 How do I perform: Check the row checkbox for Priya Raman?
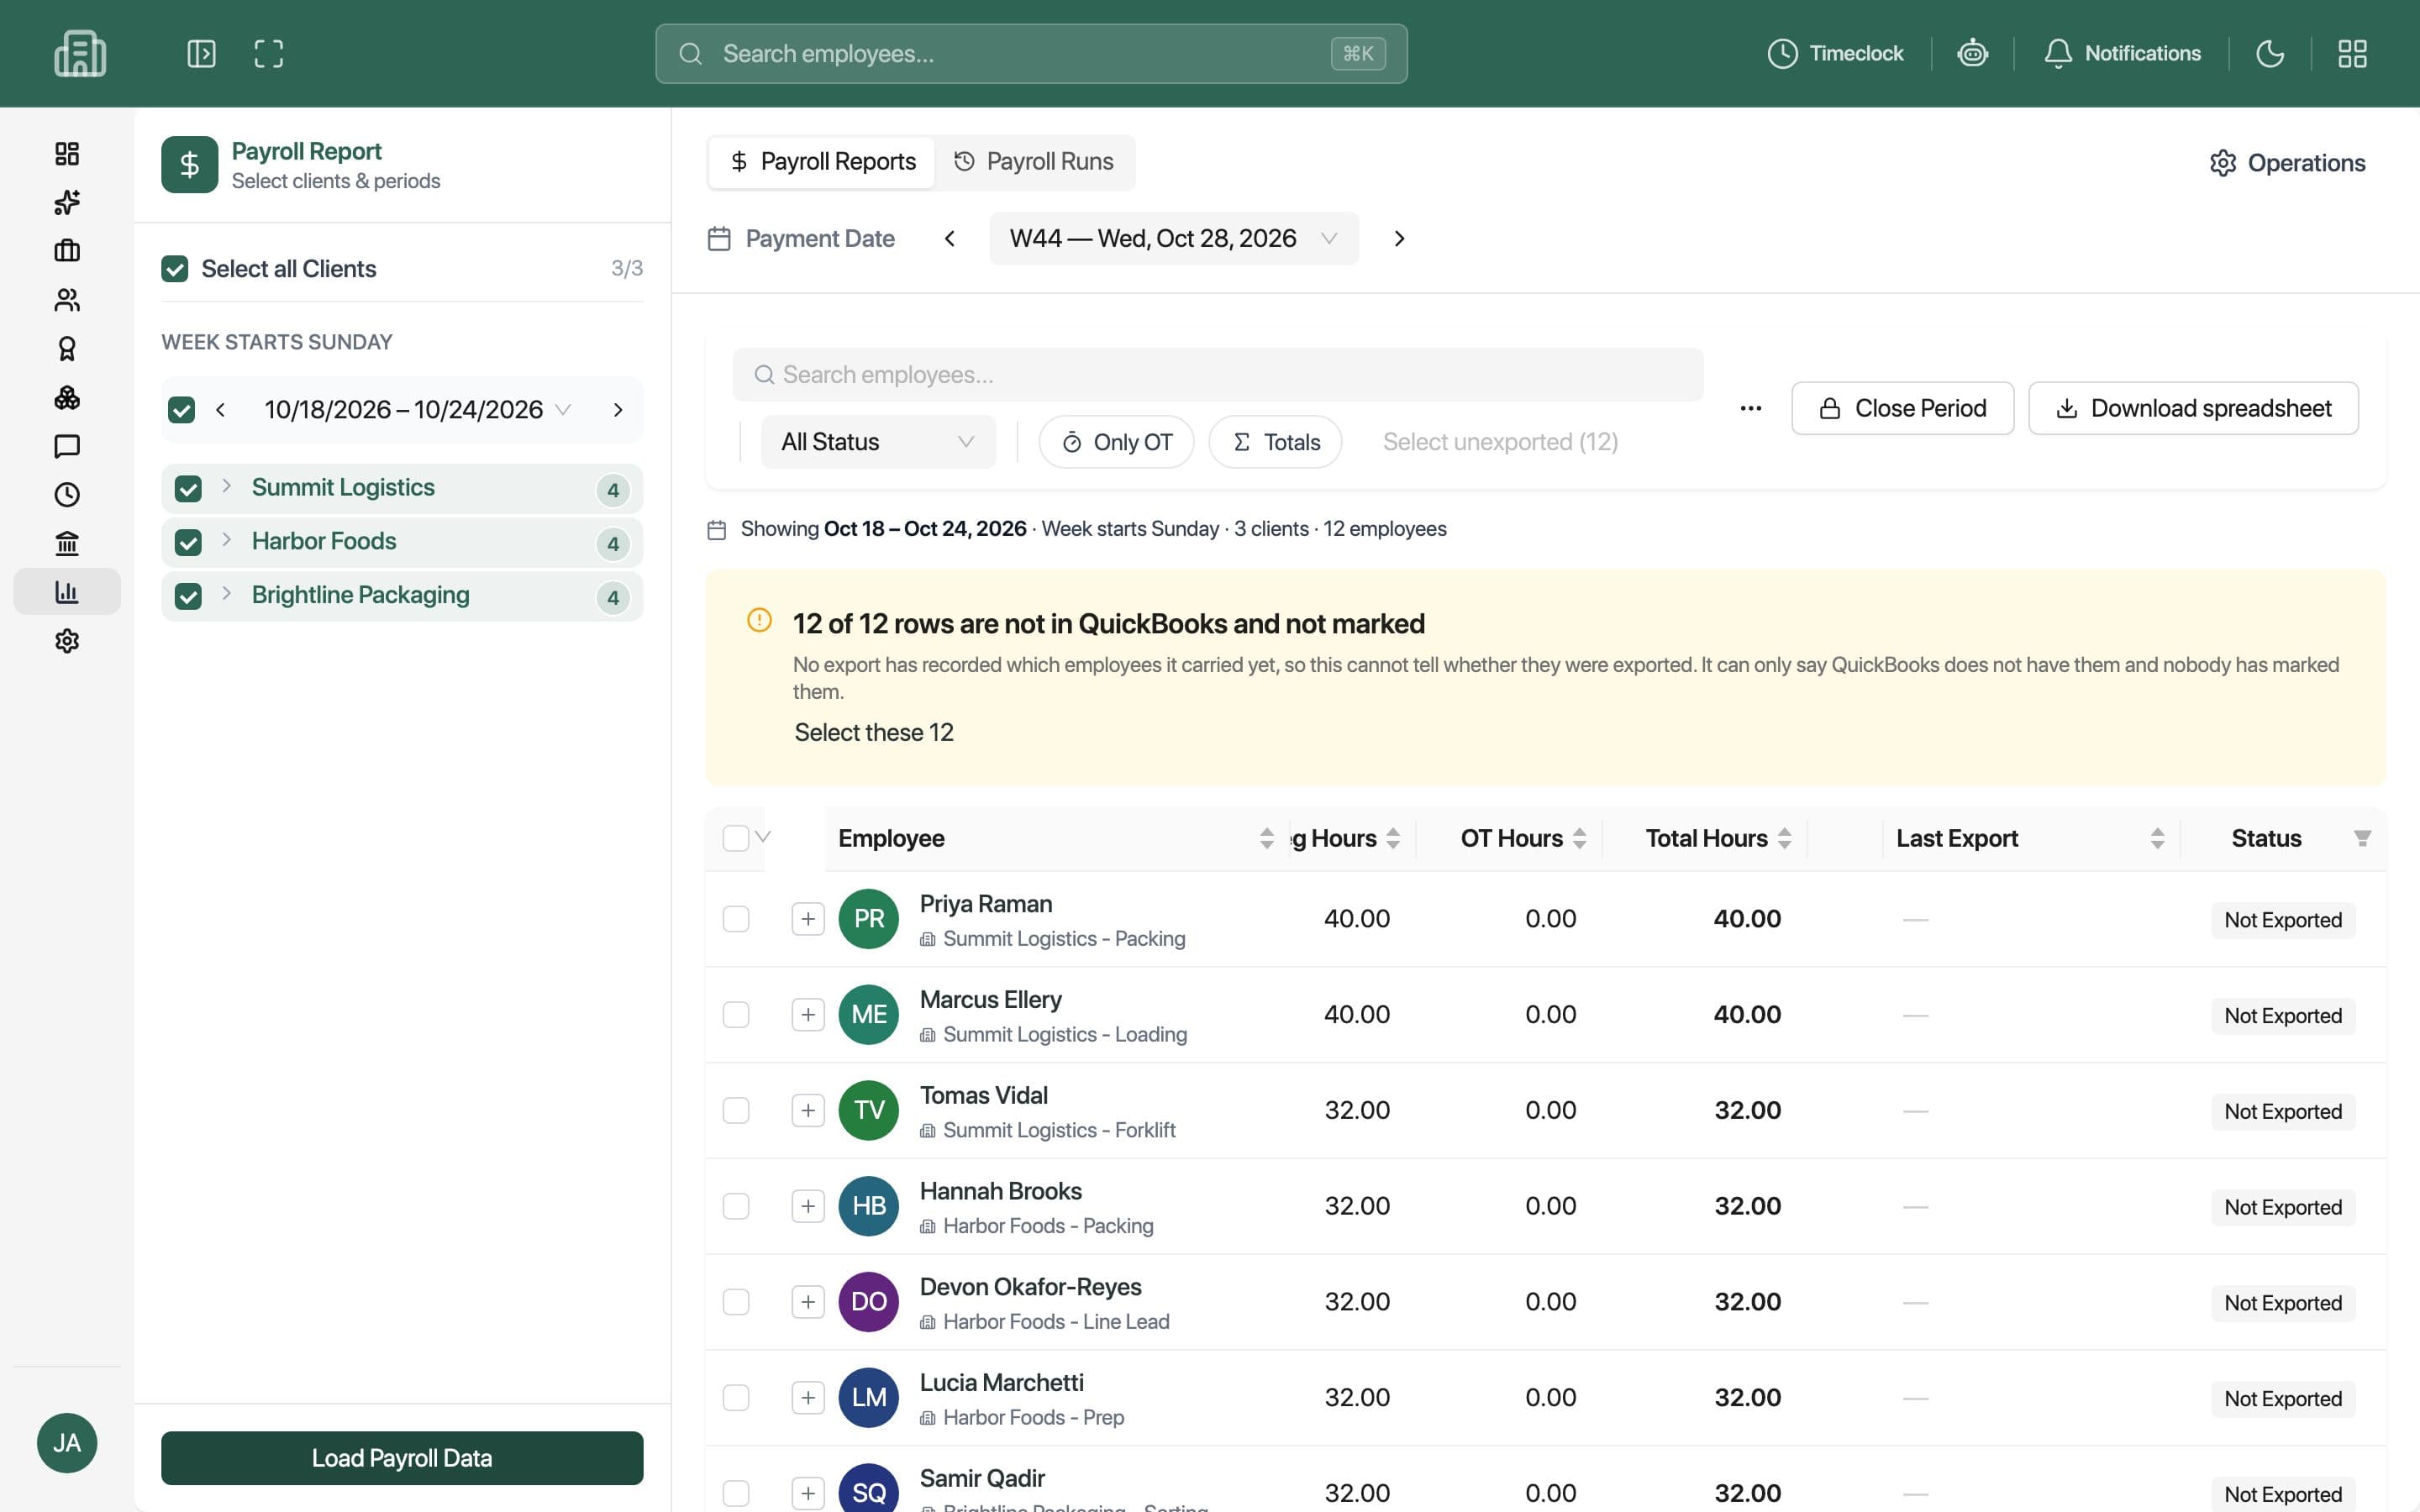click(x=736, y=919)
